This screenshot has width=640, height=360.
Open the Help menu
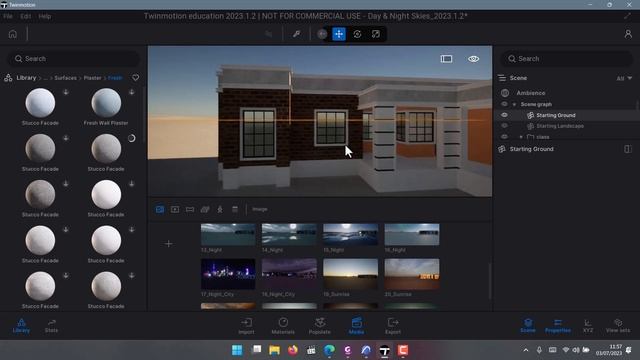[x=44, y=16]
